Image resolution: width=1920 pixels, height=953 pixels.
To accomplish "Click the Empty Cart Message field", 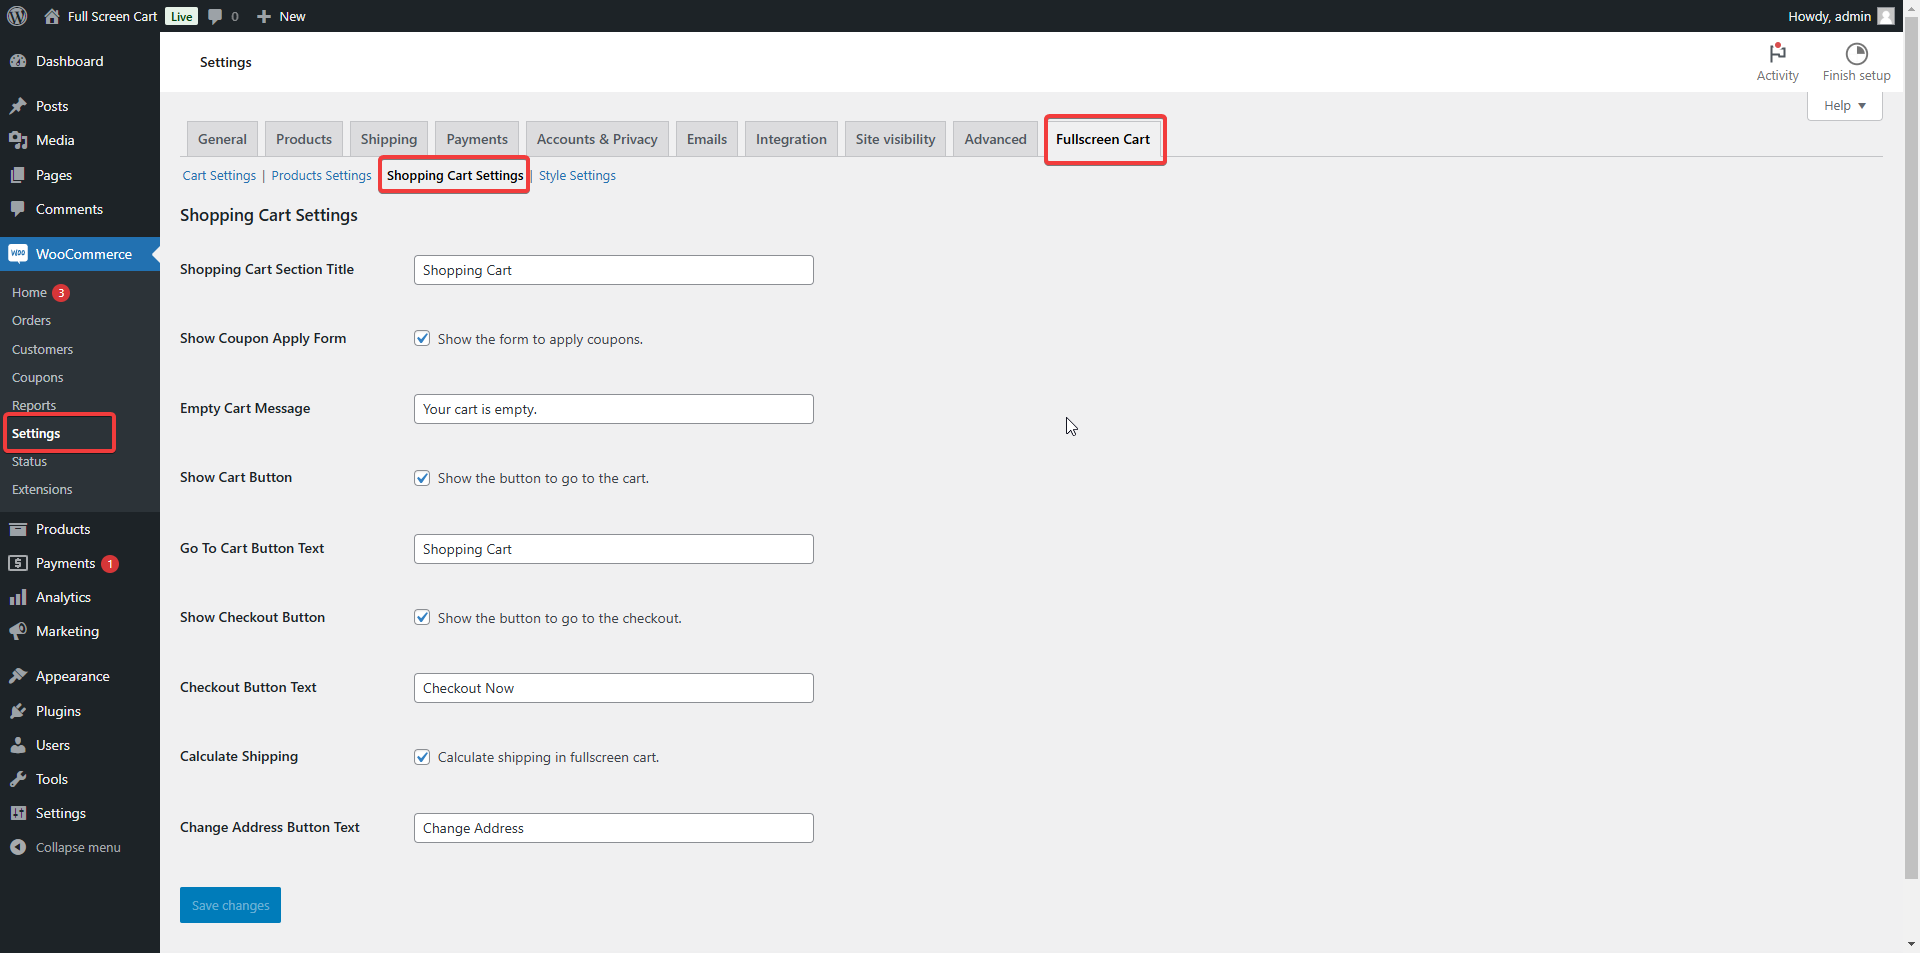I will (x=613, y=409).
